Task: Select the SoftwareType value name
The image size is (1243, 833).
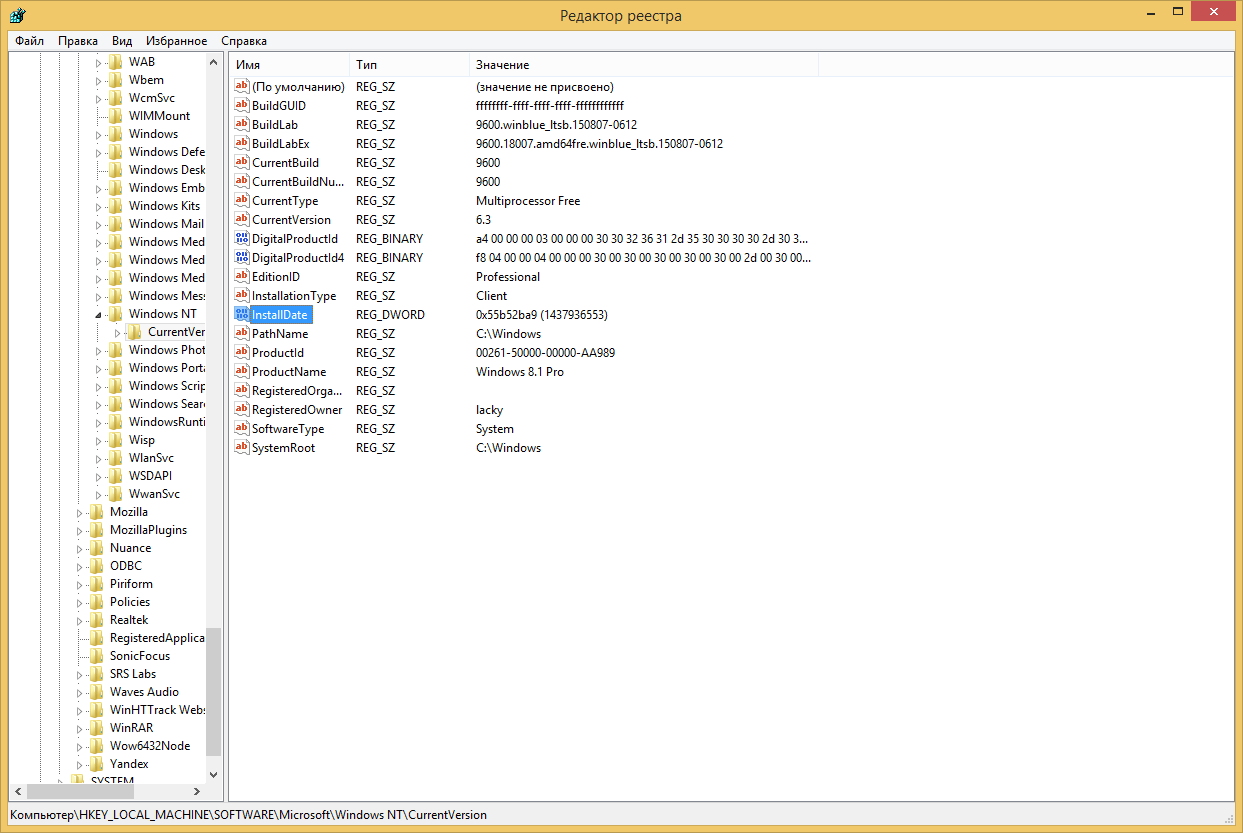Action: [x=288, y=428]
